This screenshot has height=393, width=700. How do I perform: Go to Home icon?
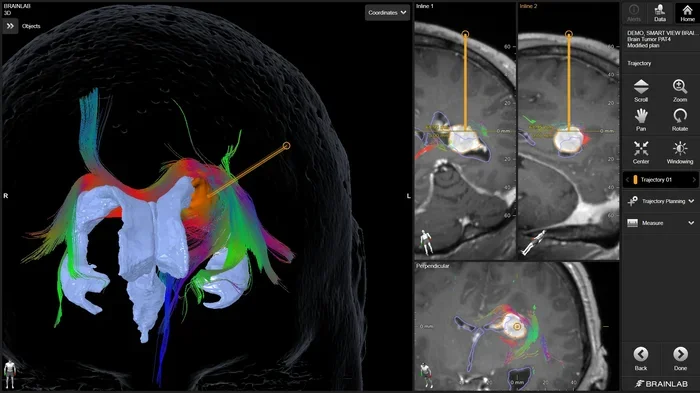687,13
